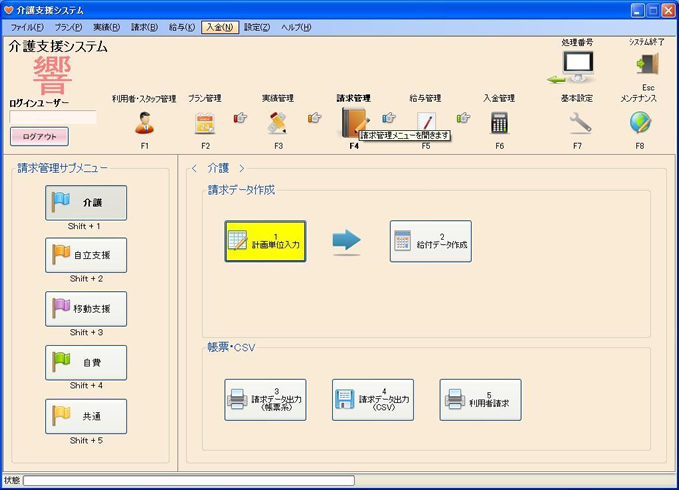
Task: Click the left chevron beside 介護
Action: [x=194, y=168]
